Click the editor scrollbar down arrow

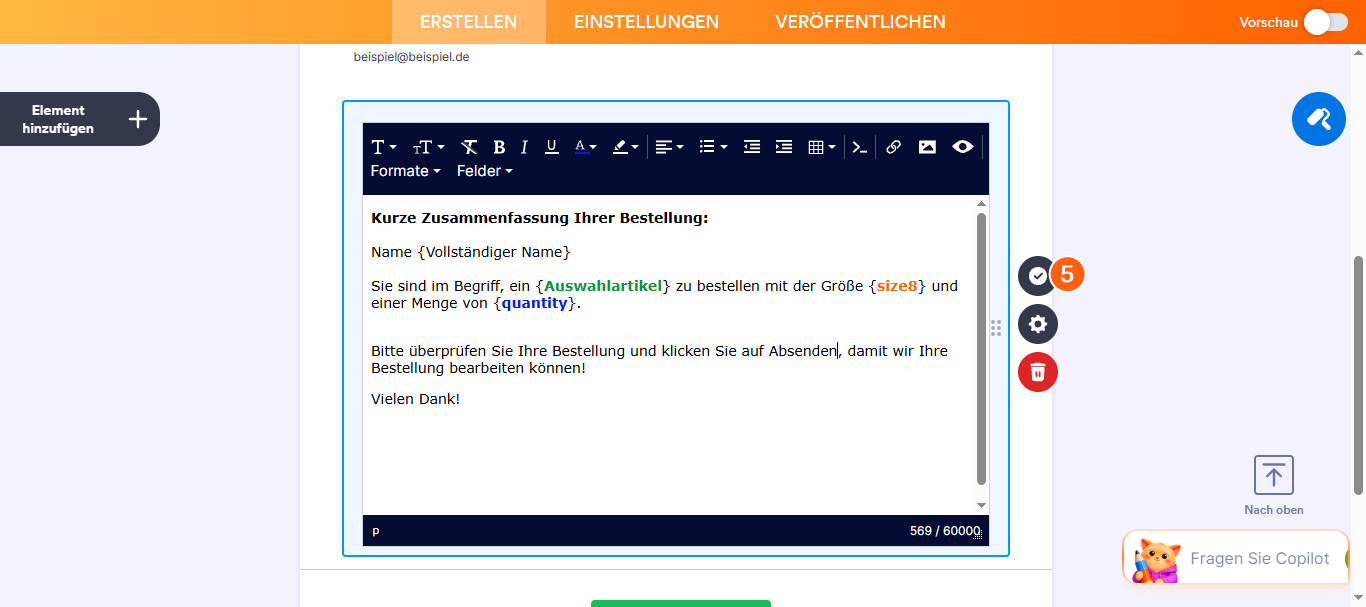click(981, 505)
